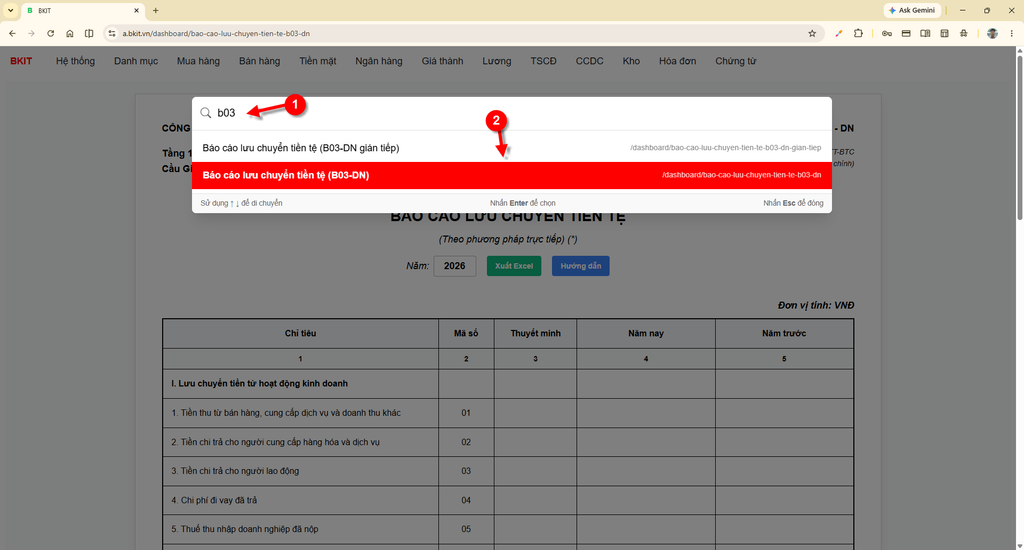1024x550 pixels.
Task: Open the Lương menu
Action: pyautogui.click(x=496, y=61)
